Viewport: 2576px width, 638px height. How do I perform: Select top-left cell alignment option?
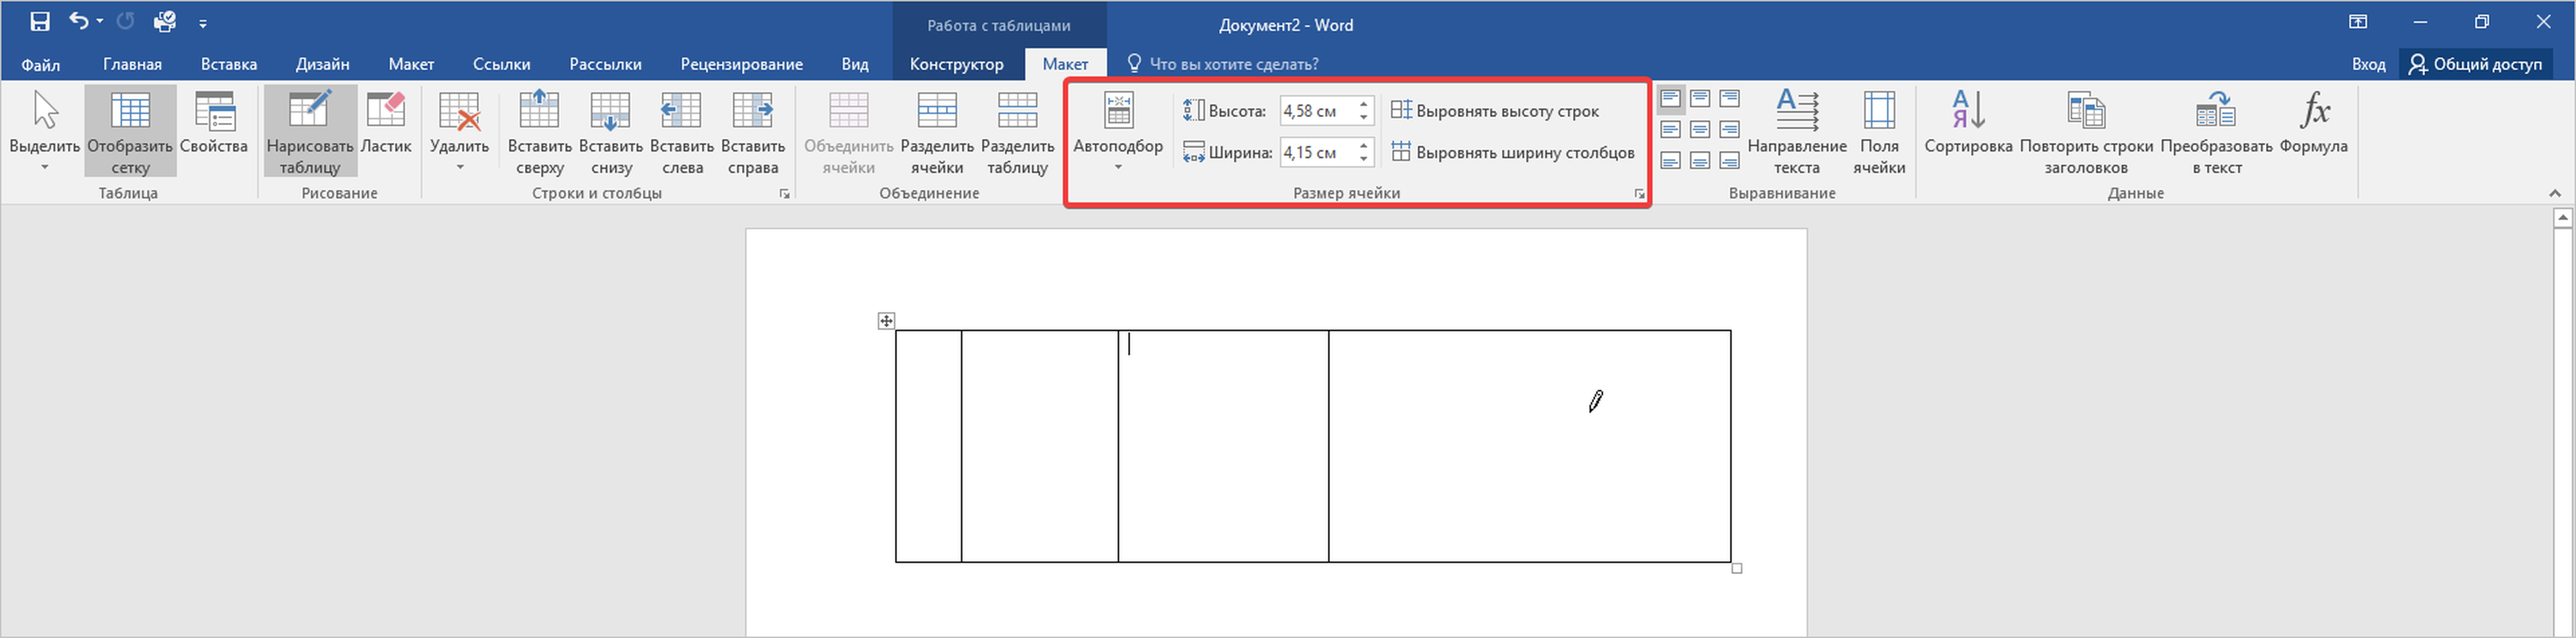pyautogui.click(x=1670, y=98)
